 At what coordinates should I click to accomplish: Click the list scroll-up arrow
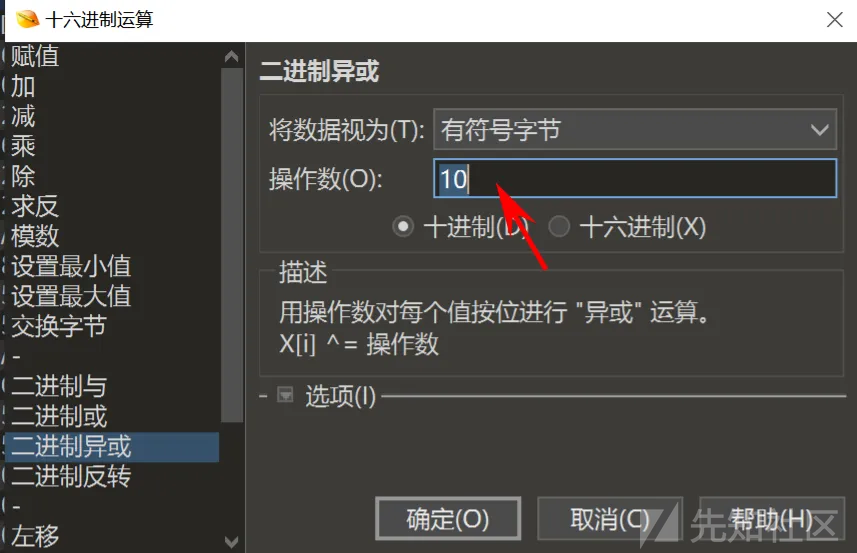coord(231,56)
